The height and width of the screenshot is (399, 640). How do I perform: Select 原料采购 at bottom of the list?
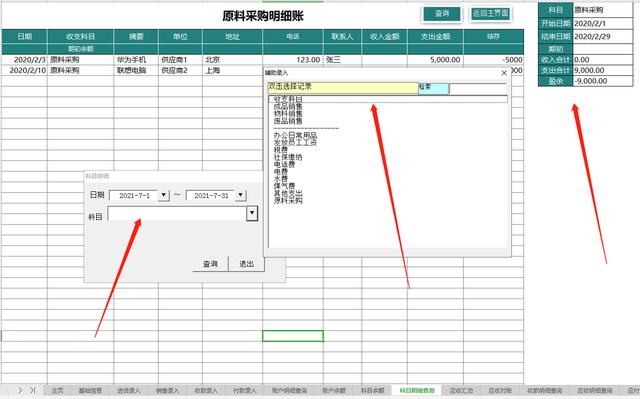pos(288,200)
